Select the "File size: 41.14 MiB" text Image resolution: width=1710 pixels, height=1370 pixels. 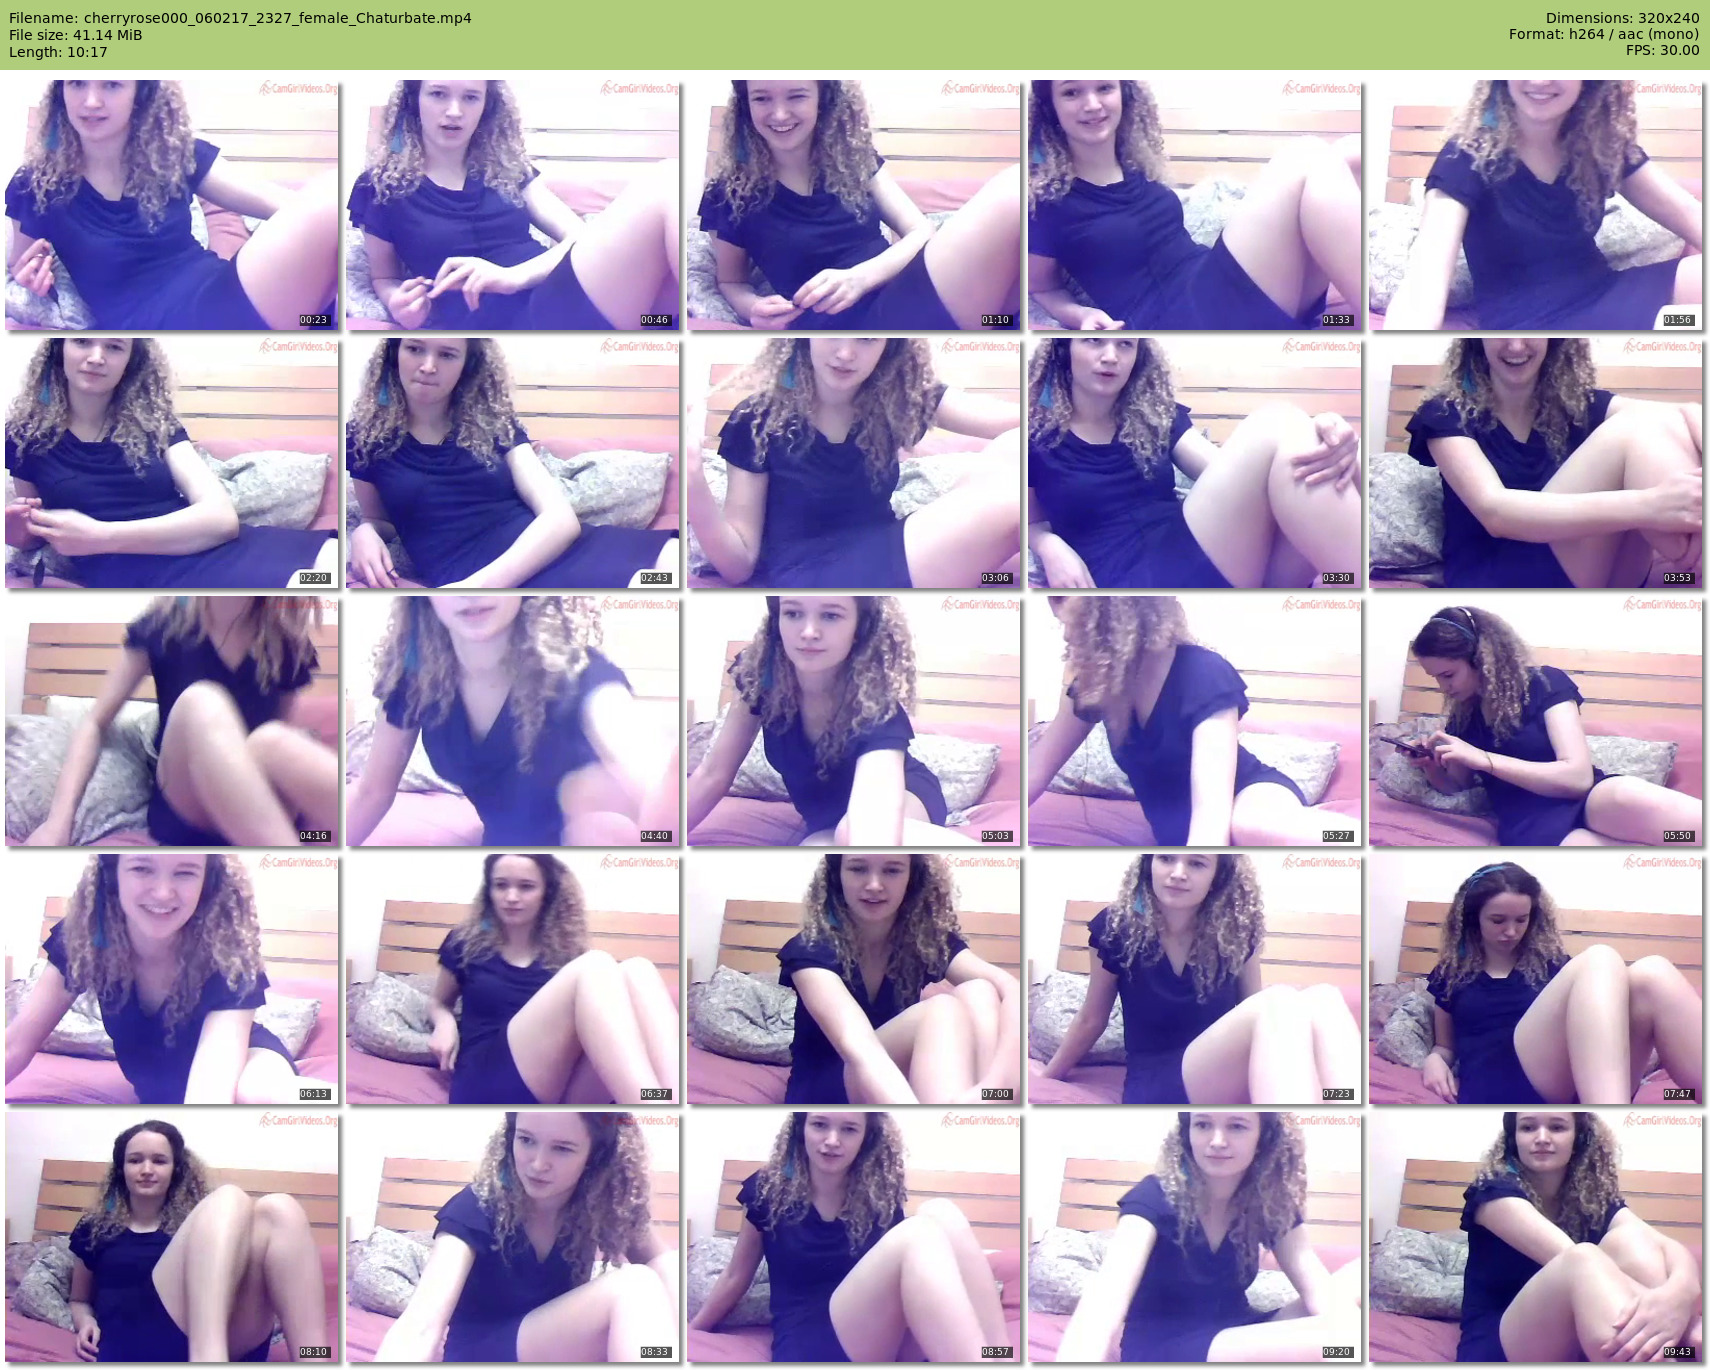75,35
